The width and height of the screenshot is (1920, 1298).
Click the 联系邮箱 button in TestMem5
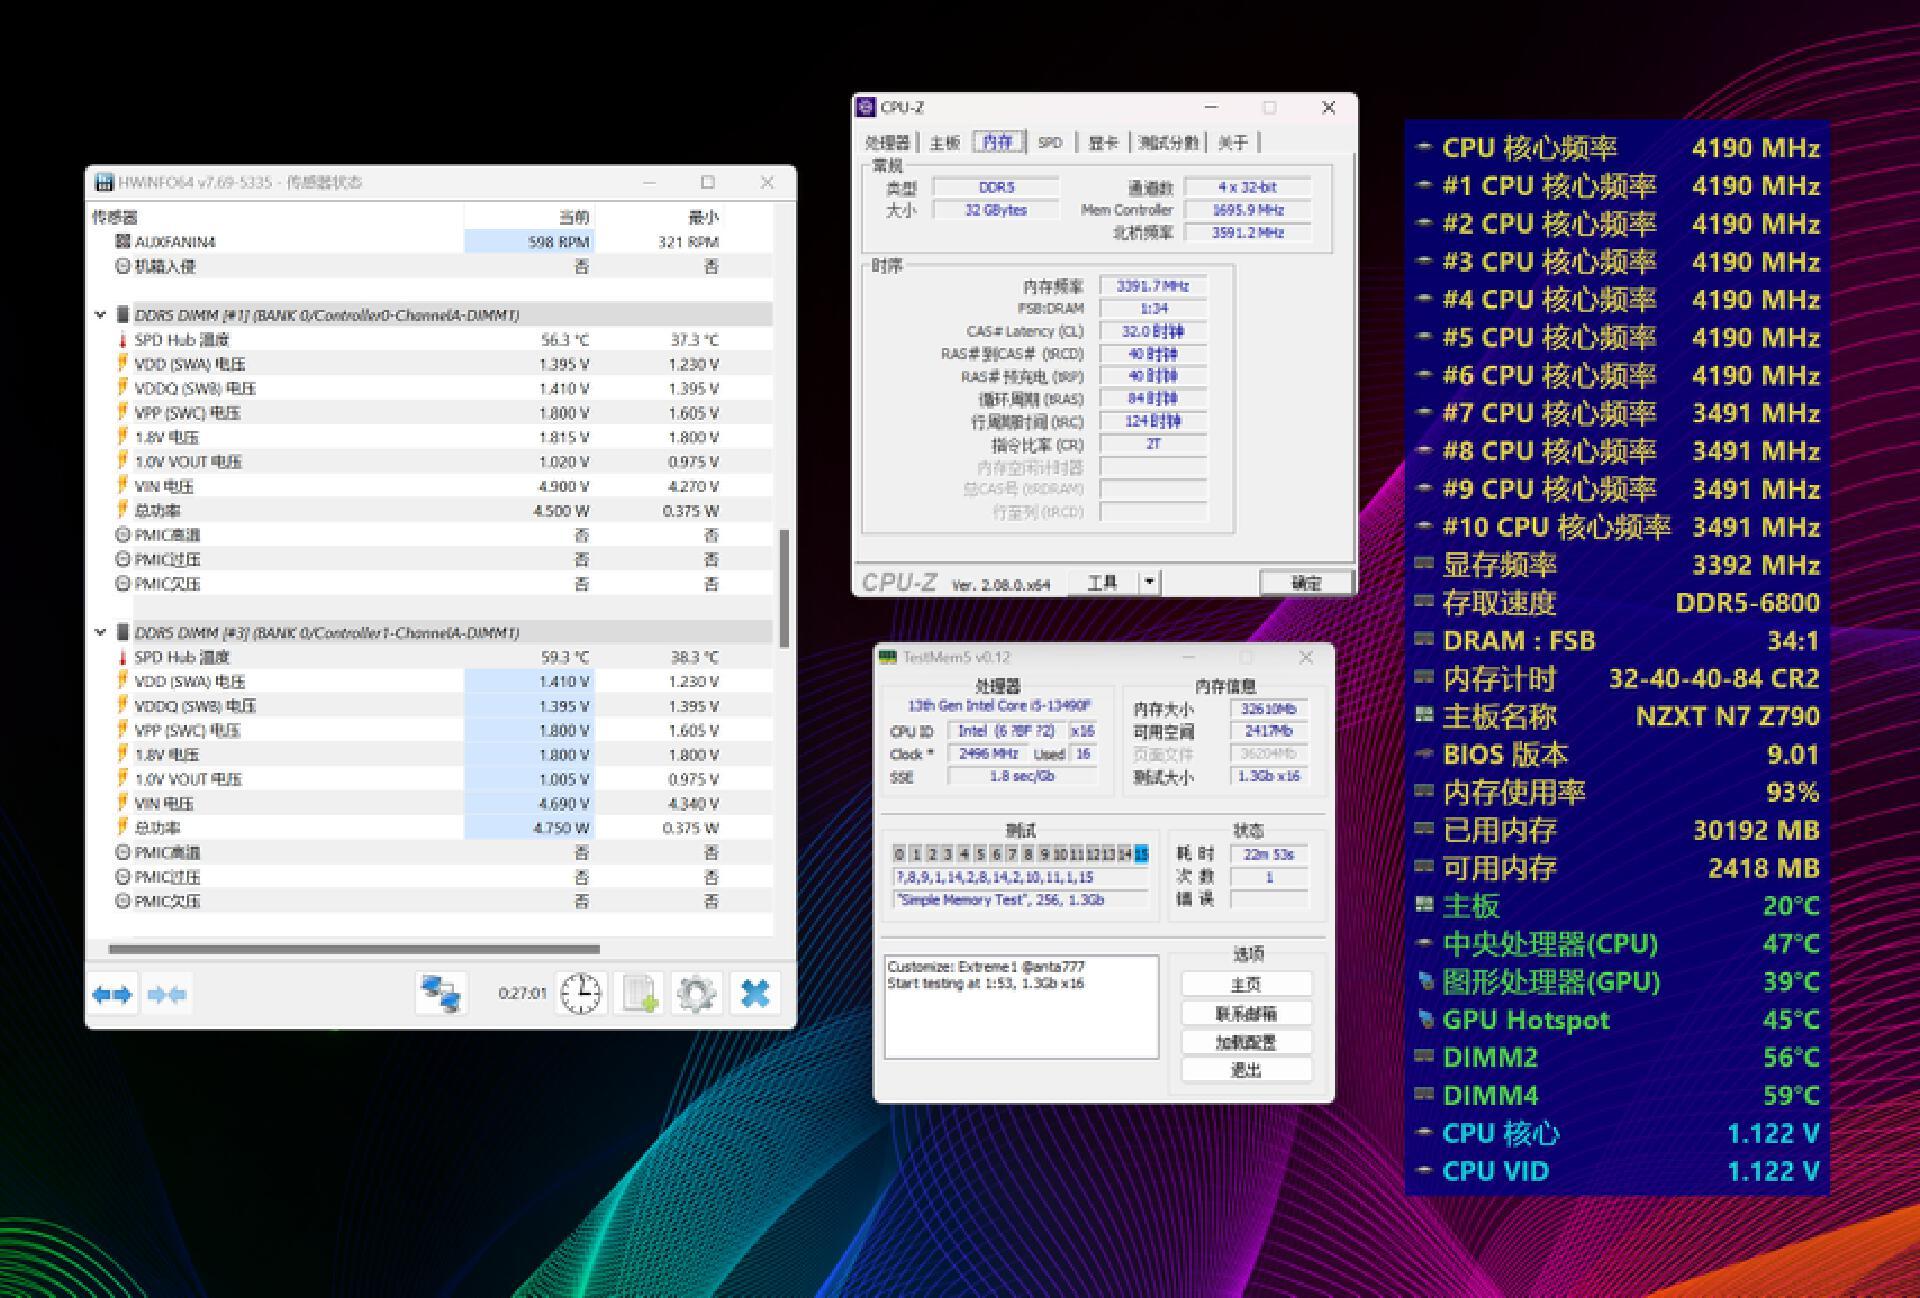(1245, 1013)
